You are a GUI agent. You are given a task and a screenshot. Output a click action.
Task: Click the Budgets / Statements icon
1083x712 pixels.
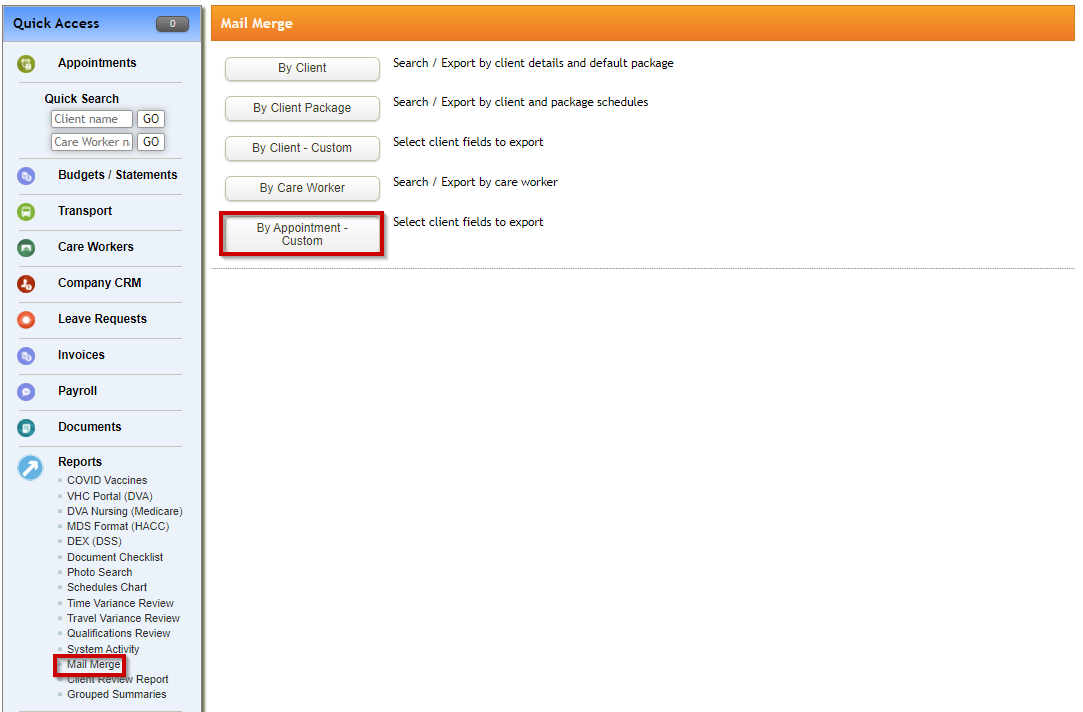click(26, 176)
